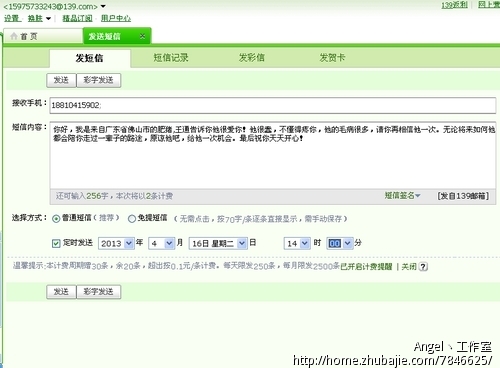The height and width of the screenshot is (368, 500).
Task: Close the 发送短信 tab
Action: pos(142,36)
